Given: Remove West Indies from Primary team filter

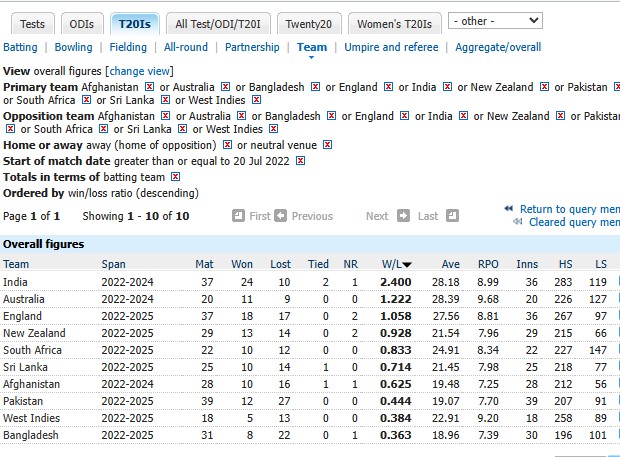Looking at the screenshot, I should [257, 100].
